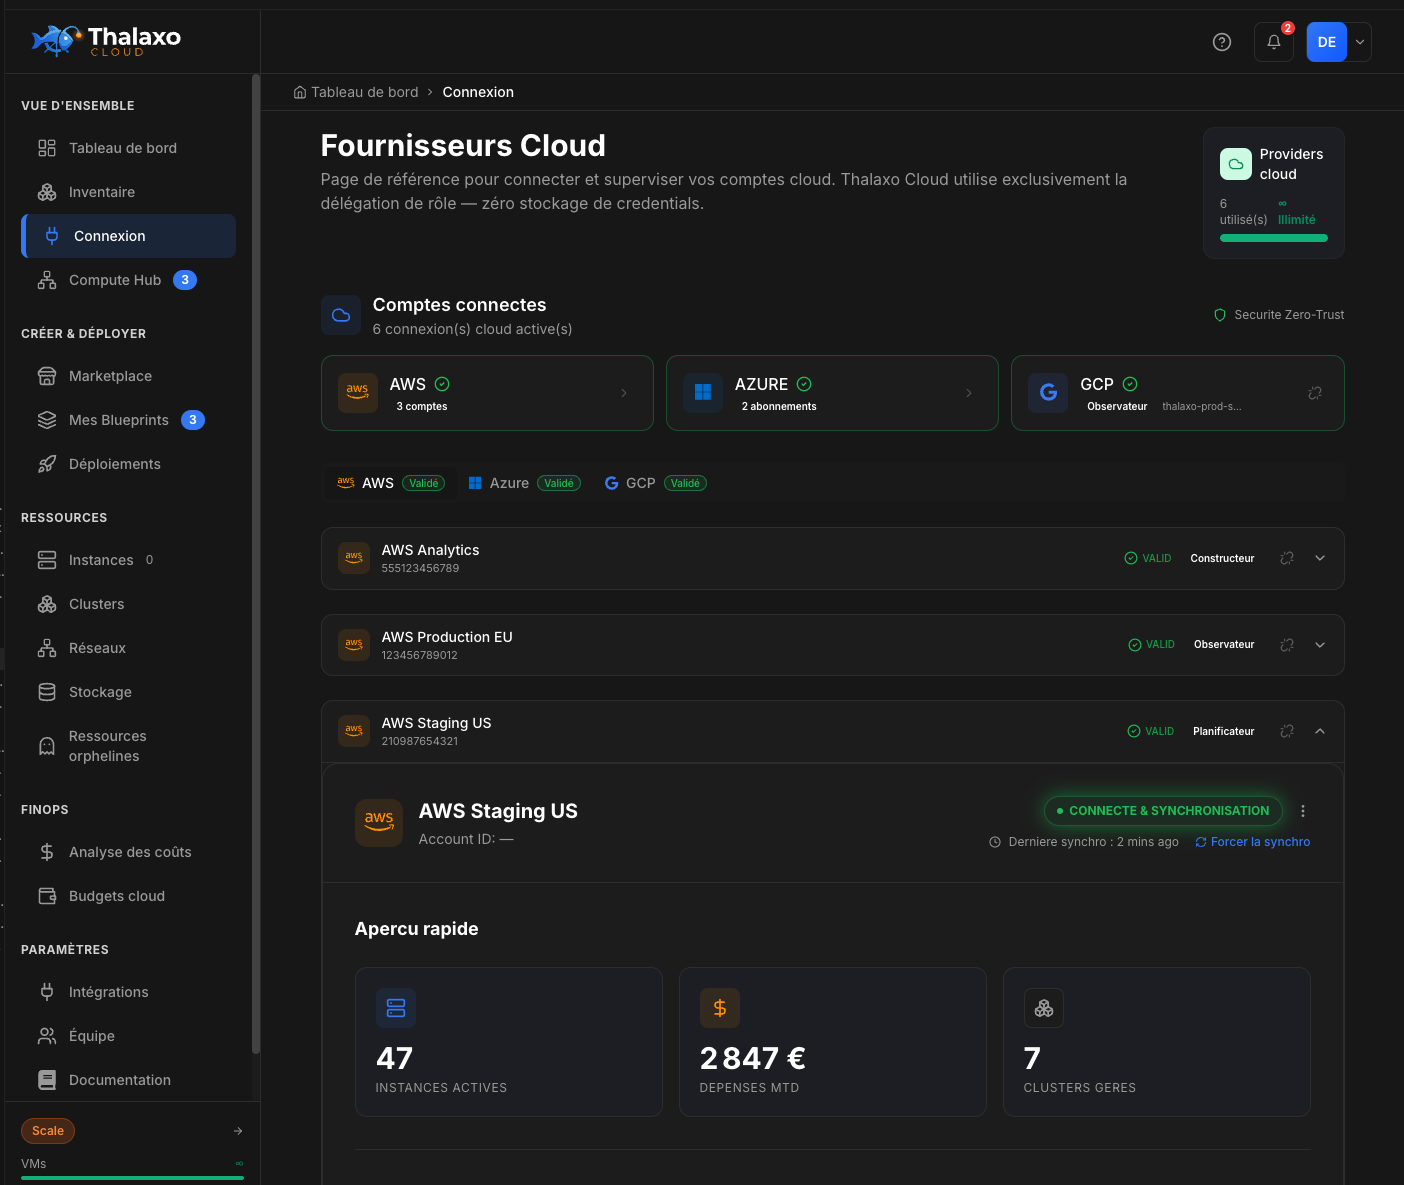Open Tableau de bord in sidebar

128,148
